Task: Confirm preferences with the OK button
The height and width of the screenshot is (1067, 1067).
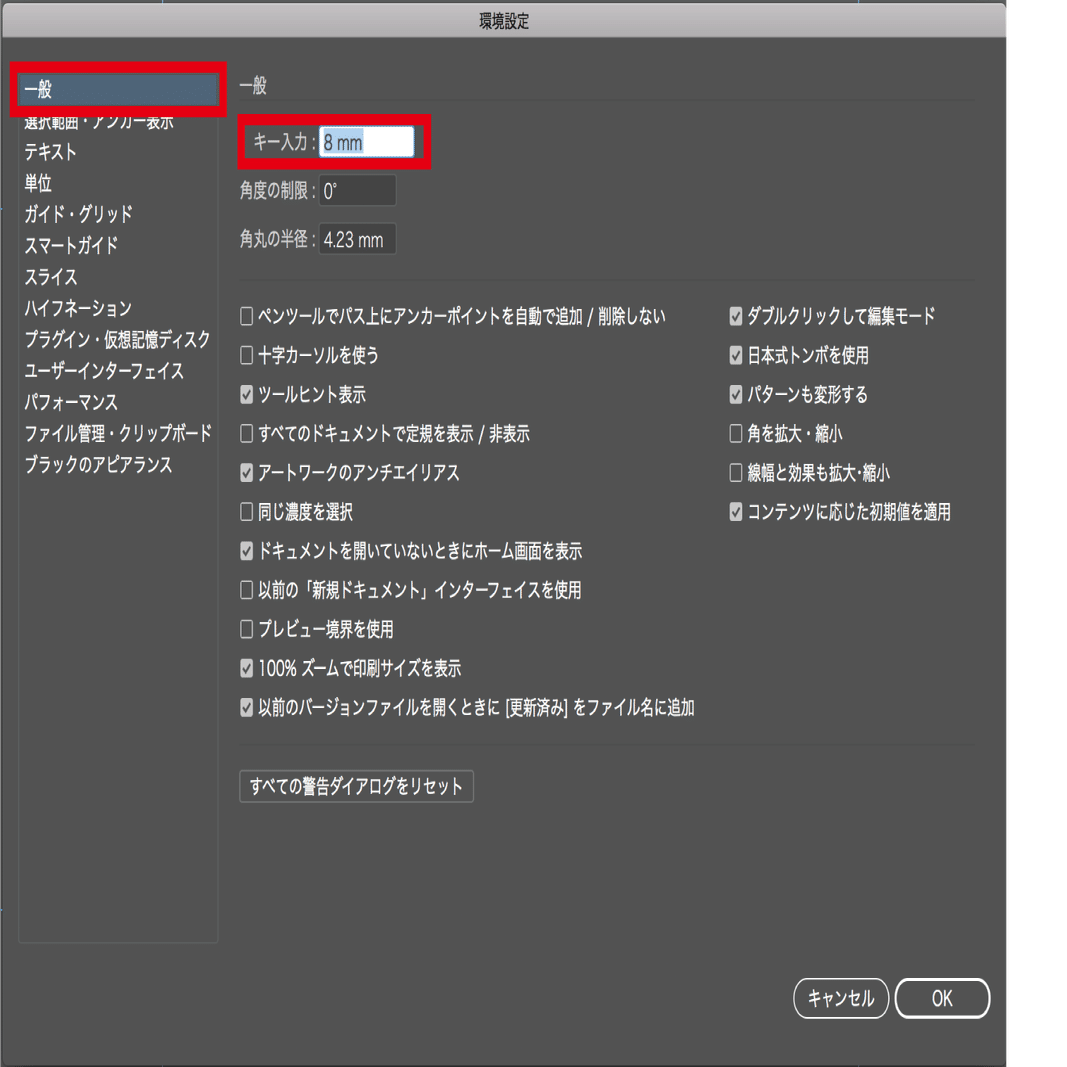Action: click(942, 998)
